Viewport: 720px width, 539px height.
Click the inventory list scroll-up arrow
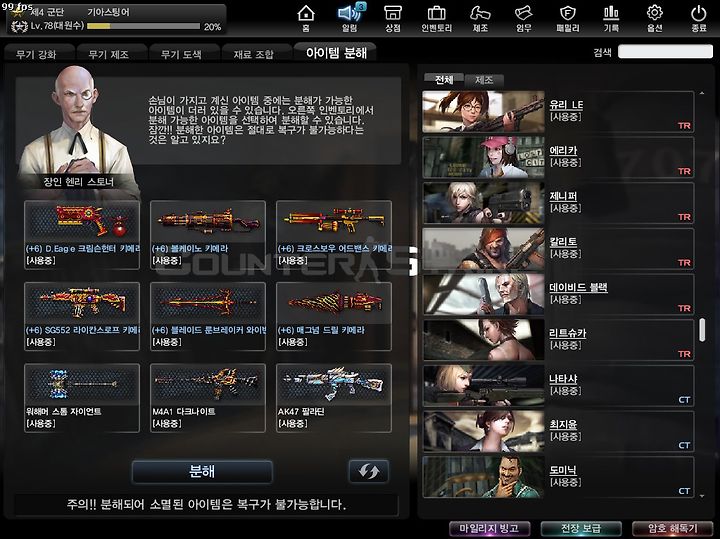702,93
